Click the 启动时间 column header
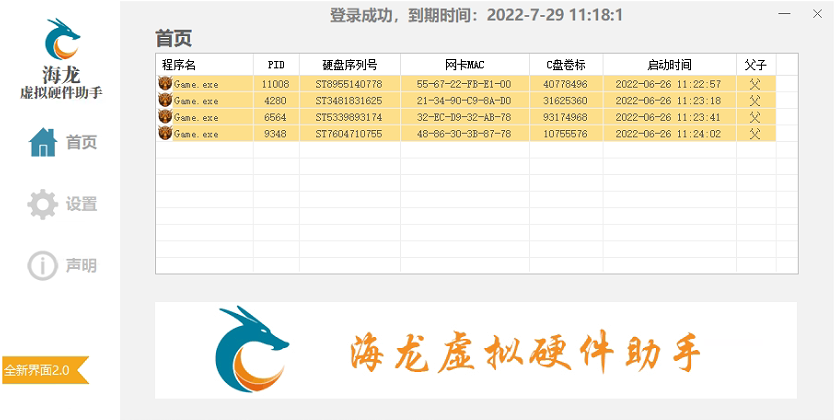This screenshot has width=834, height=420. click(x=670, y=65)
